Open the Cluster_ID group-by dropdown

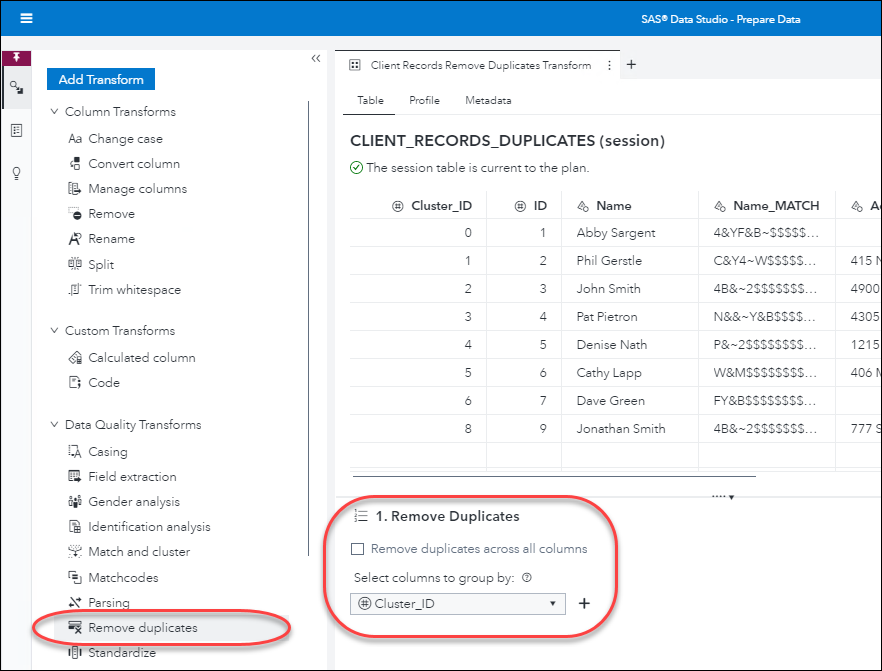click(x=458, y=604)
